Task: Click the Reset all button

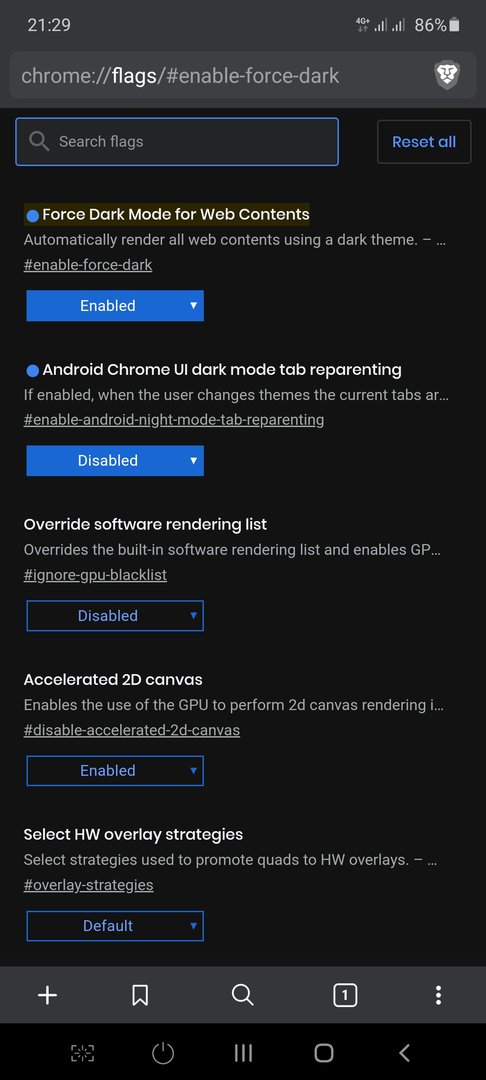Action: pos(424,141)
